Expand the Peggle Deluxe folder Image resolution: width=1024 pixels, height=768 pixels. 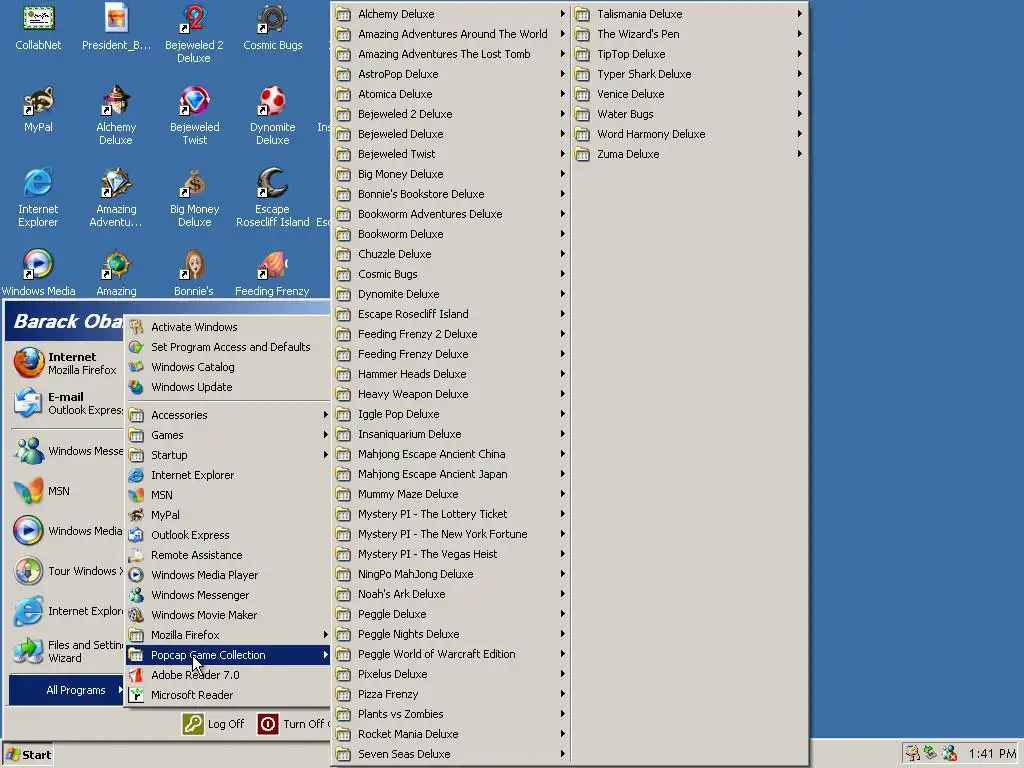point(451,614)
